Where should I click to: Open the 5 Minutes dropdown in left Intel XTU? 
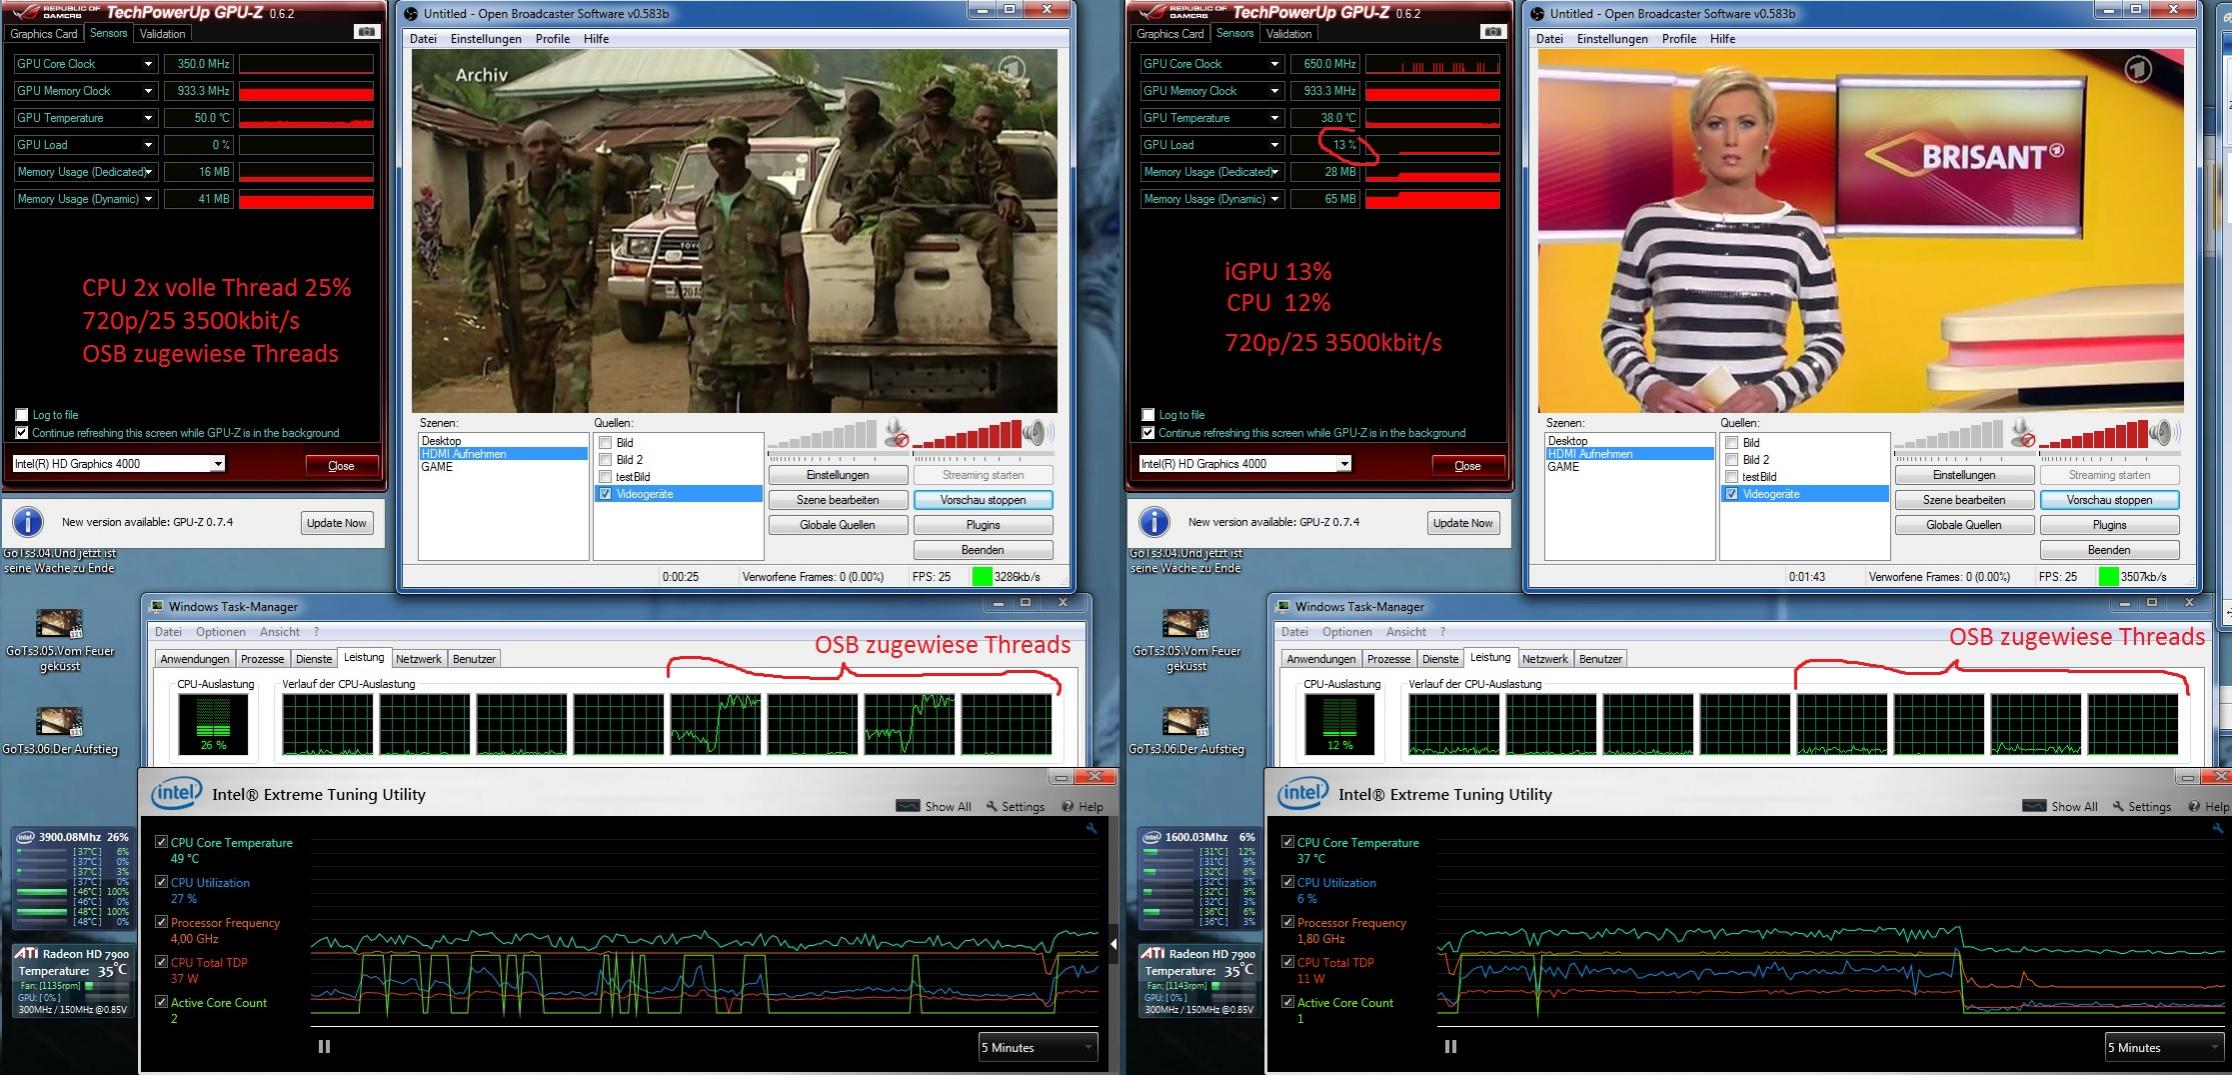click(1037, 1047)
